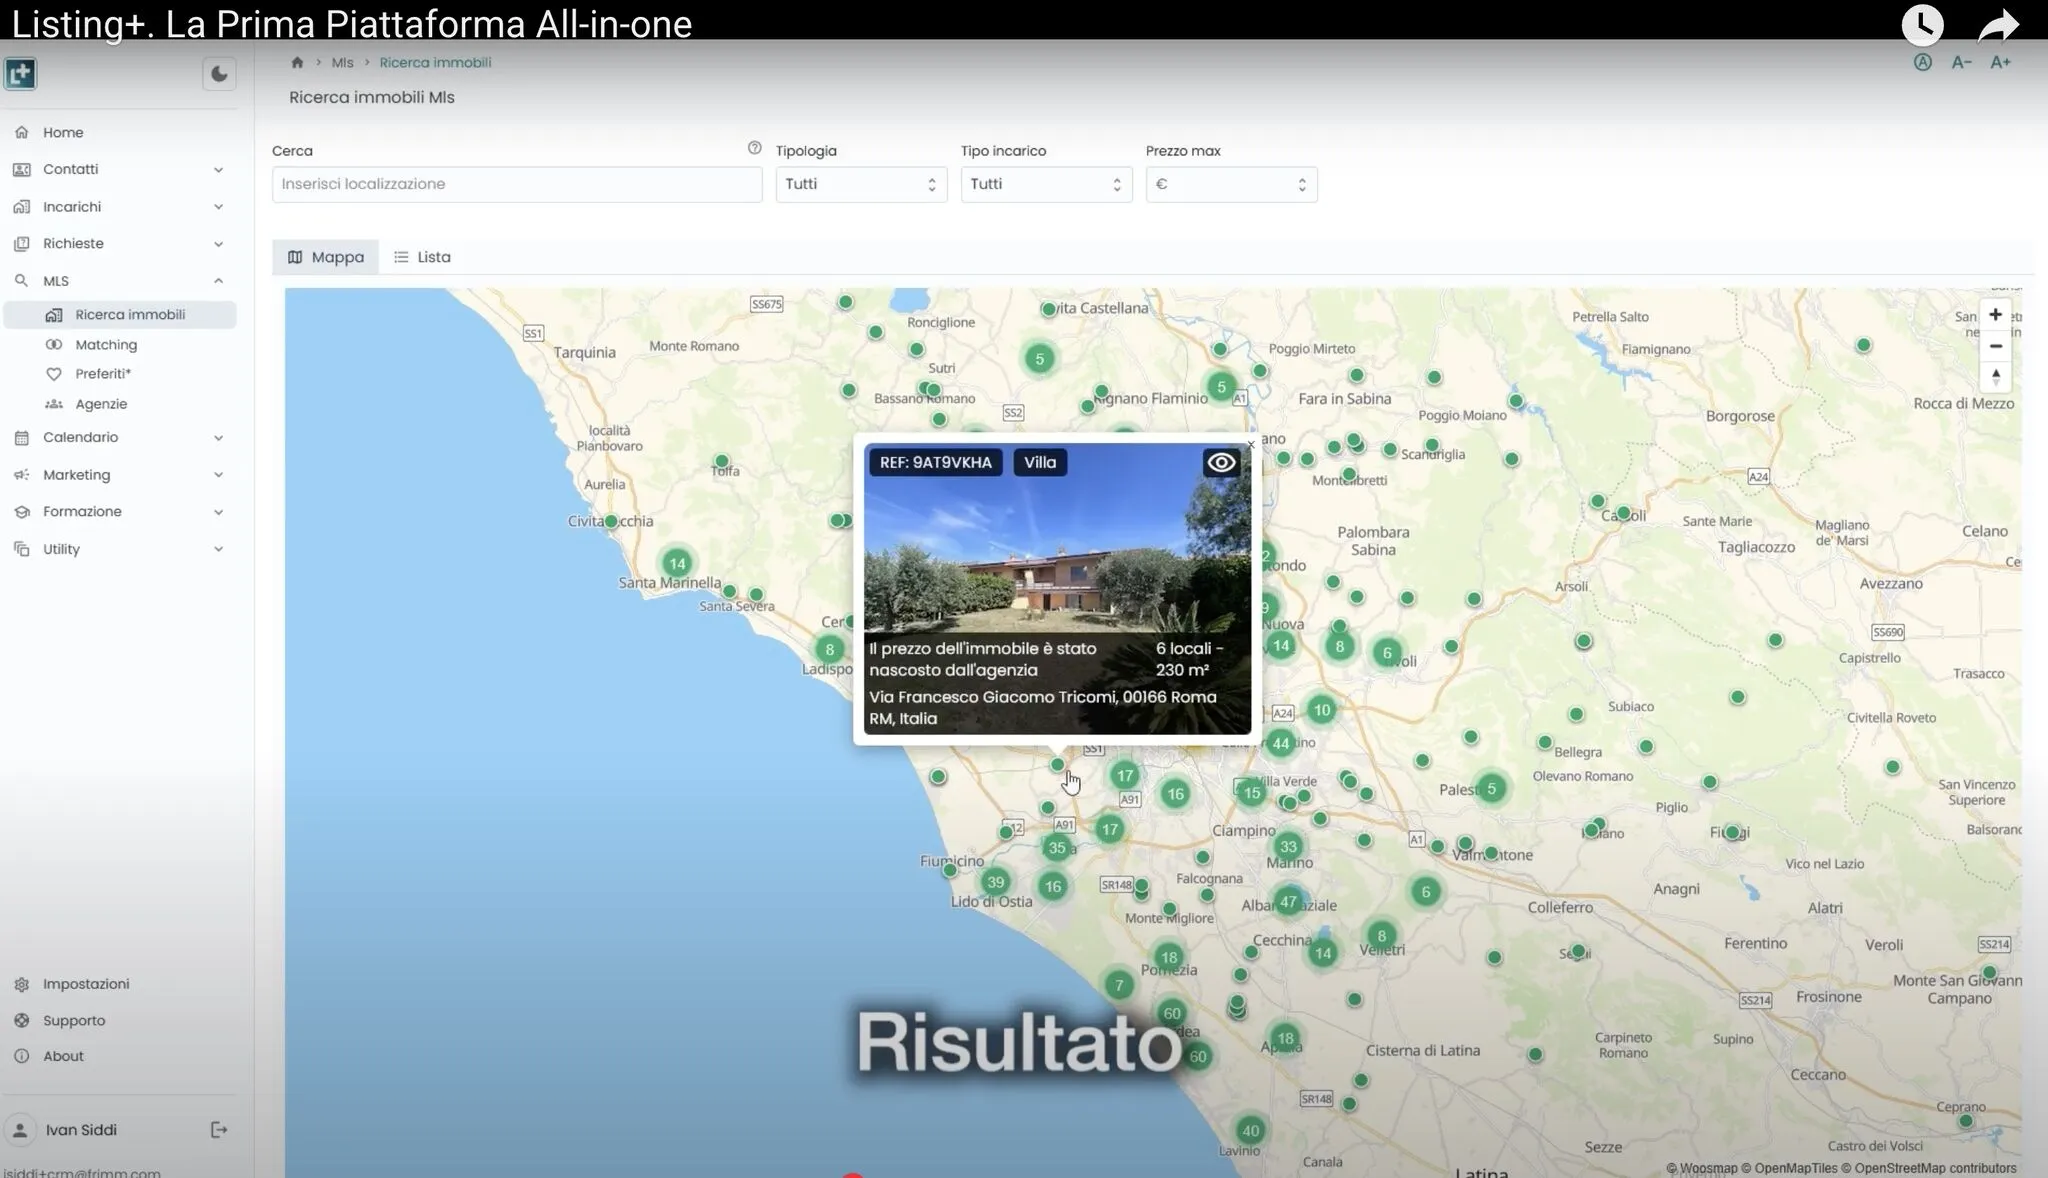Click the Listing+ logo icon
The image size is (2048, 1178).
tap(20, 74)
